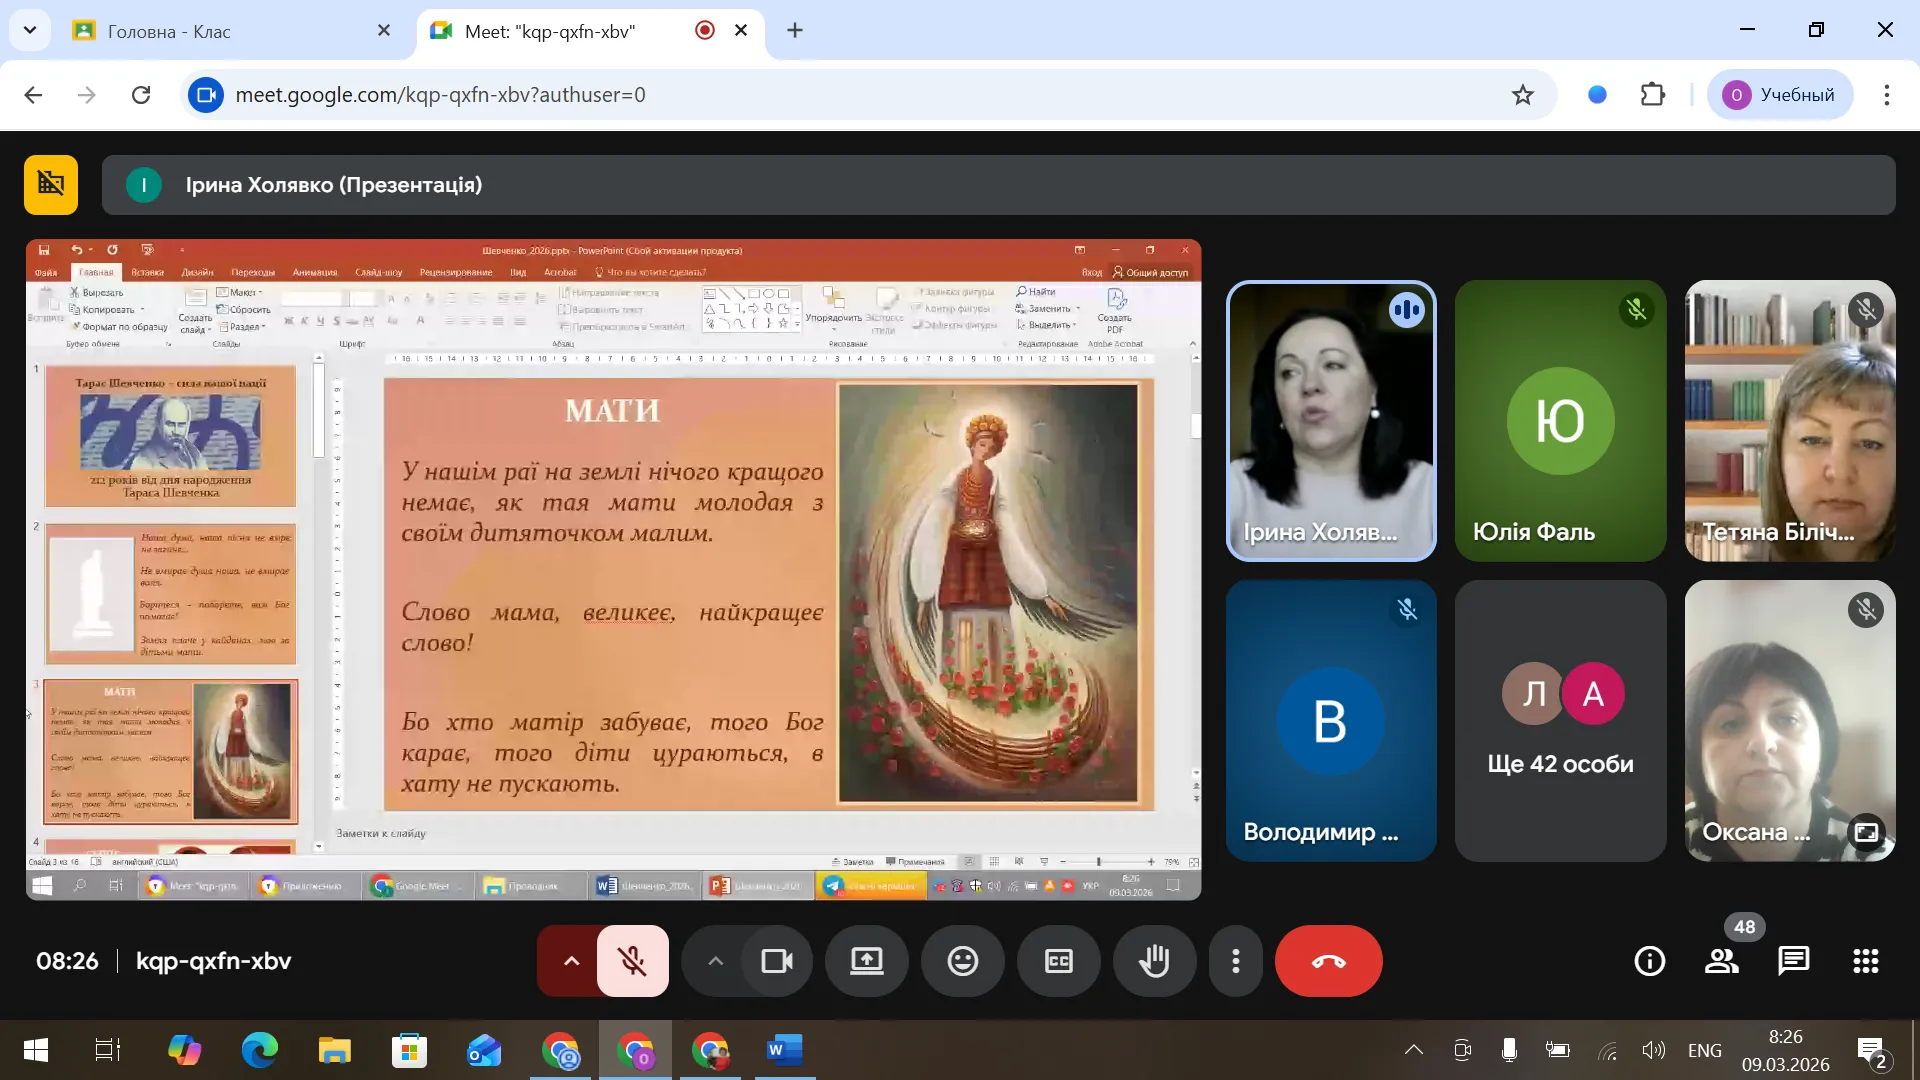The height and width of the screenshot is (1080, 1920).
Task: Click the Present now screen share icon
Action: coord(866,961)
